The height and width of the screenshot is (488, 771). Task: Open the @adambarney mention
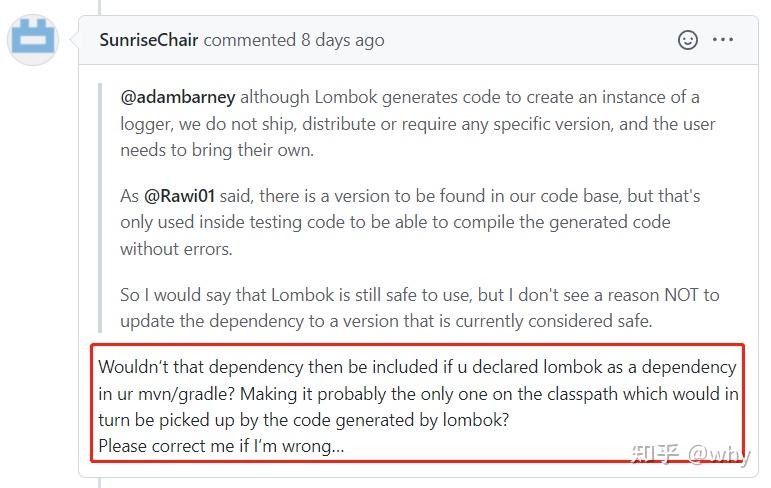tap(178, 97)
